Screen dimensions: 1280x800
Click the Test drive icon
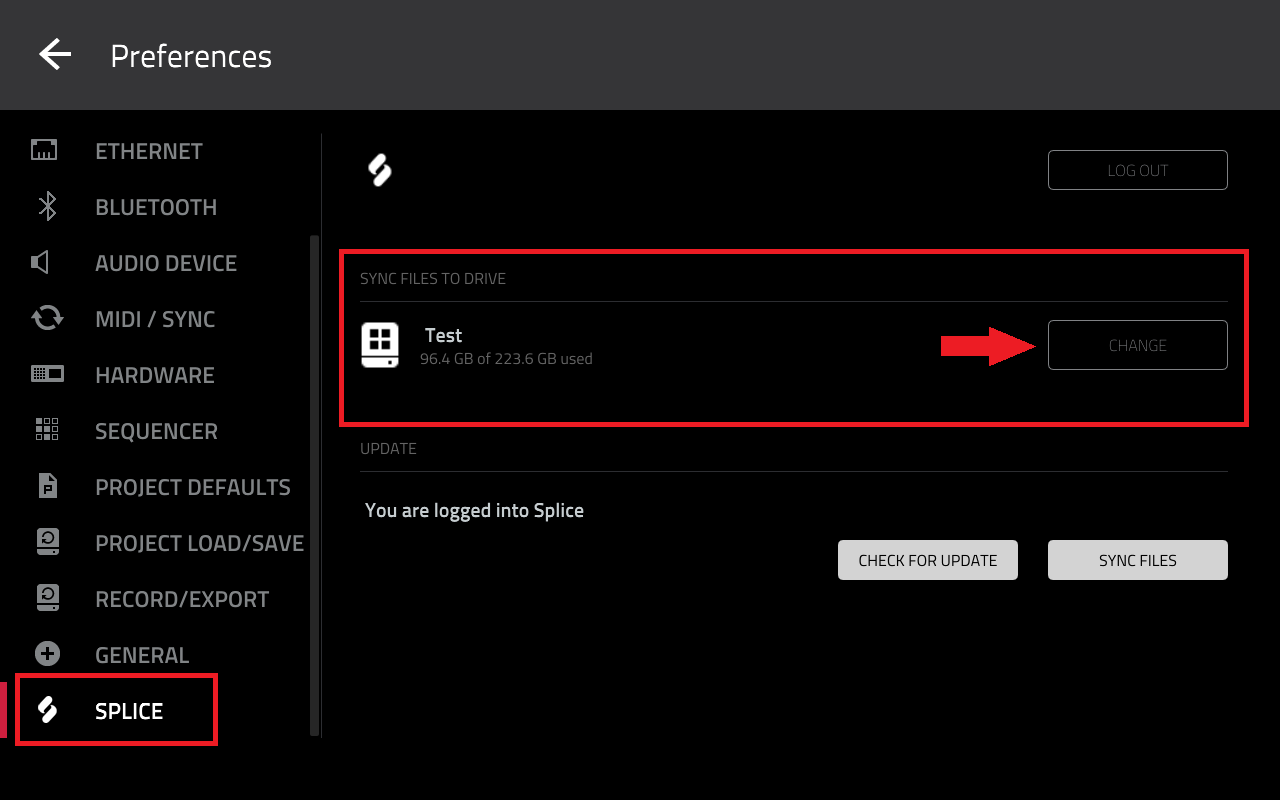(380, 345)
